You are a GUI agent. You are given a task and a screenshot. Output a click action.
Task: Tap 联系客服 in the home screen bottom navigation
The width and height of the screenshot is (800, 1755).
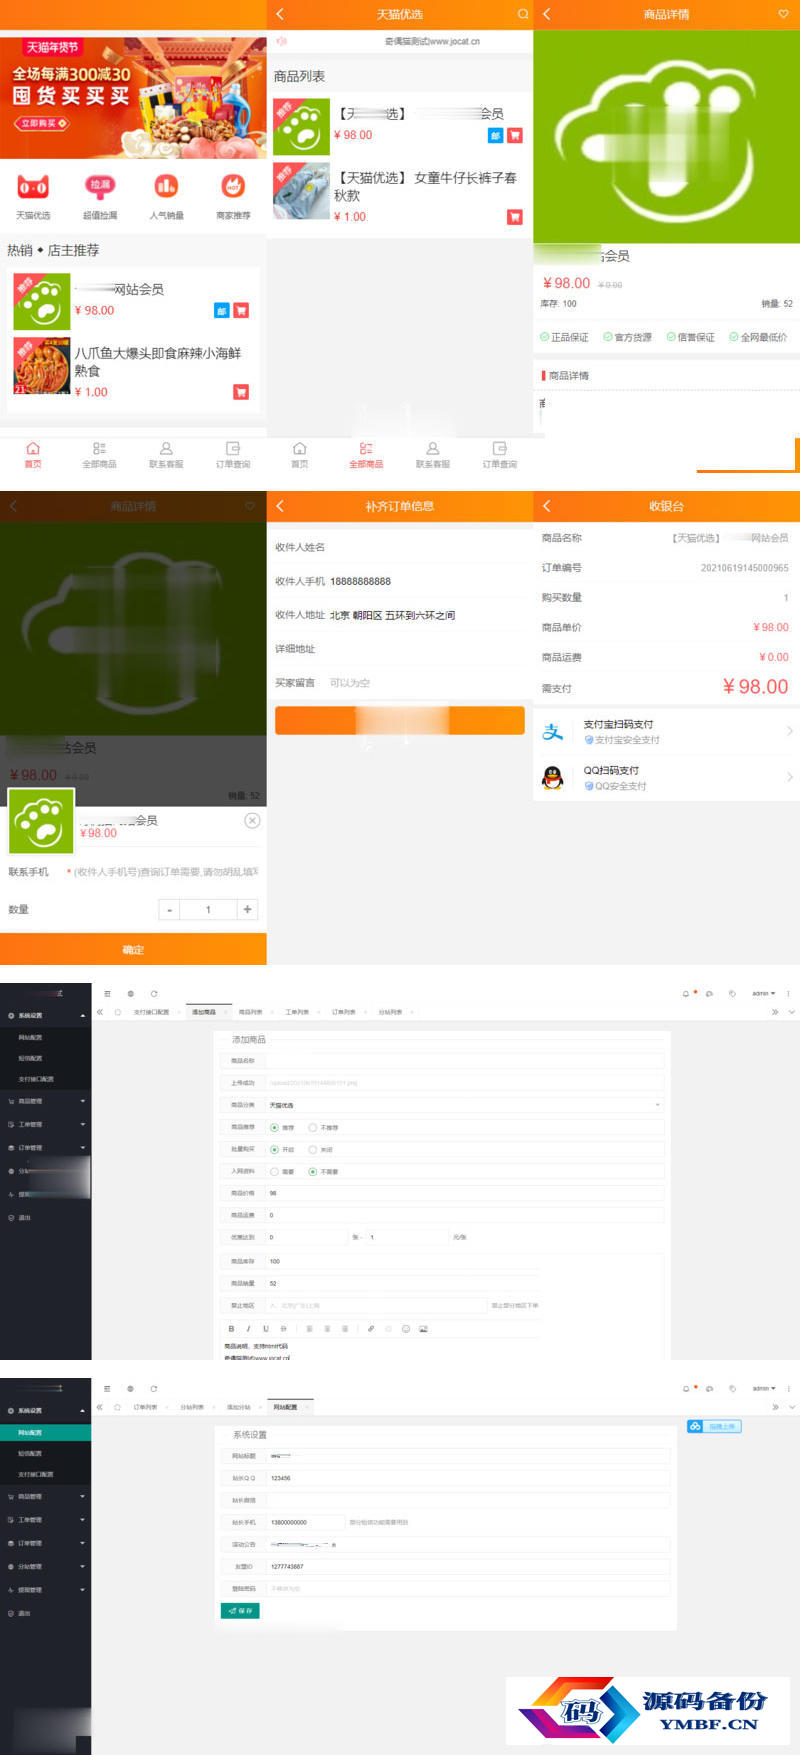pyautogui.click(x=166, y=455)
